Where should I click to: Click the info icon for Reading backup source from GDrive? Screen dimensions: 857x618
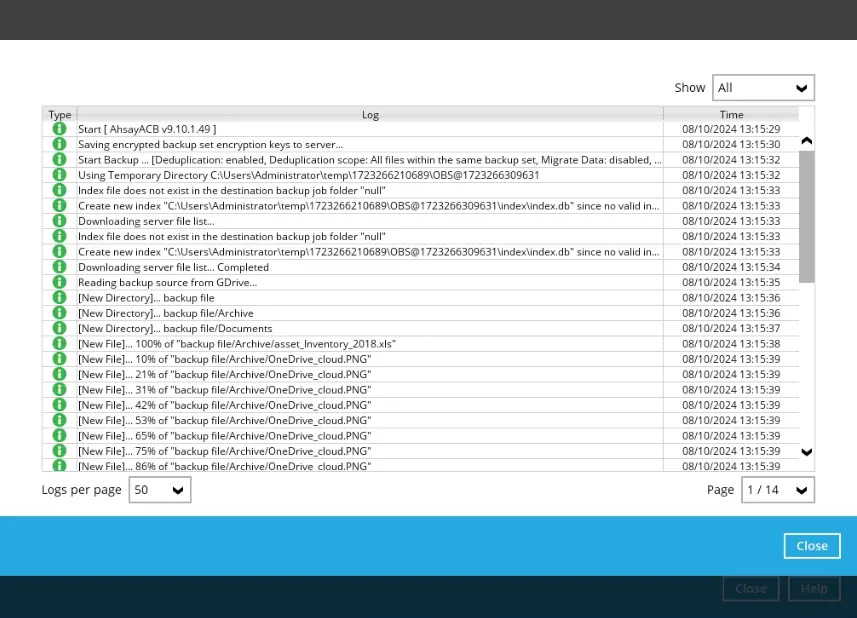click(59, 282)
